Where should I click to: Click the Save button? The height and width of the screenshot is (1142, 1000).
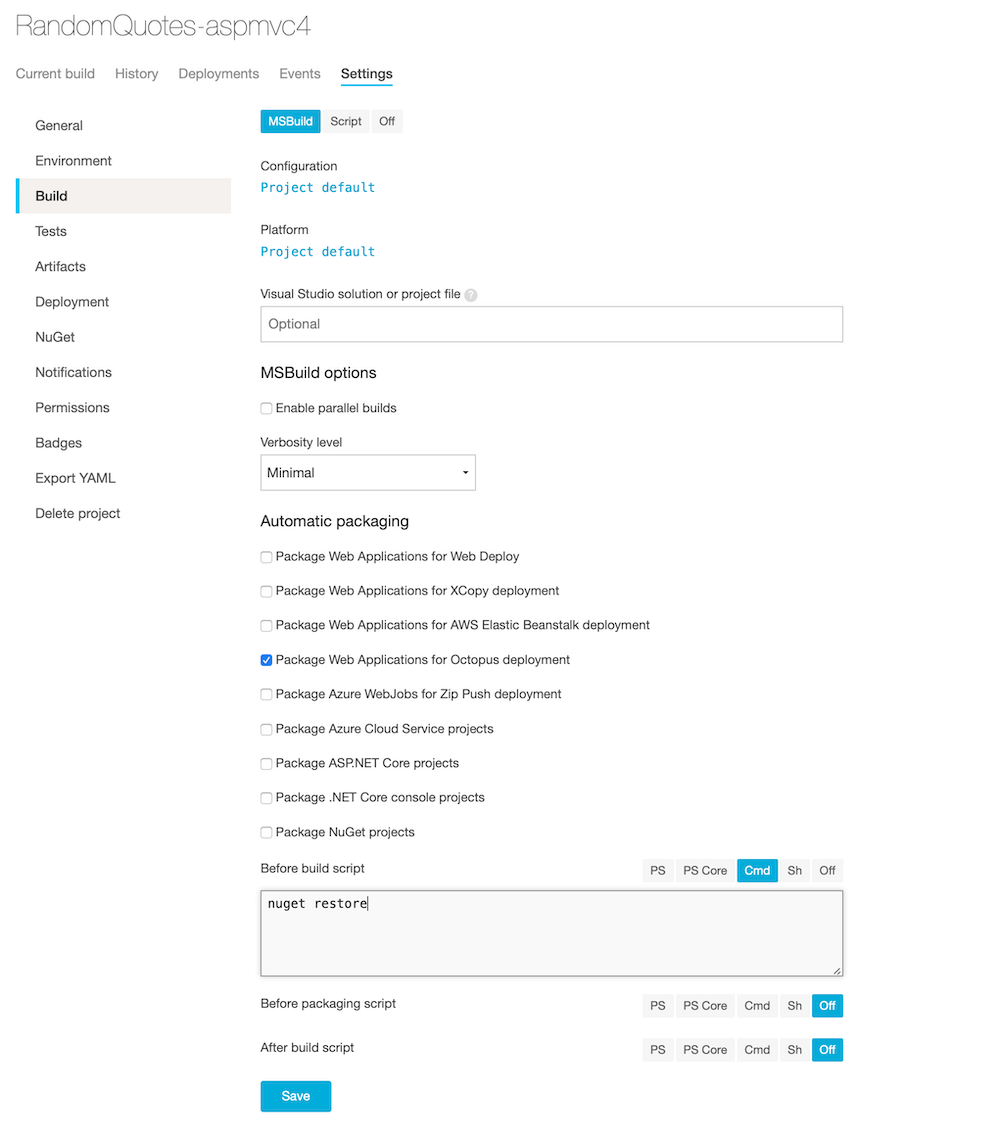[x=295, y=1096]
